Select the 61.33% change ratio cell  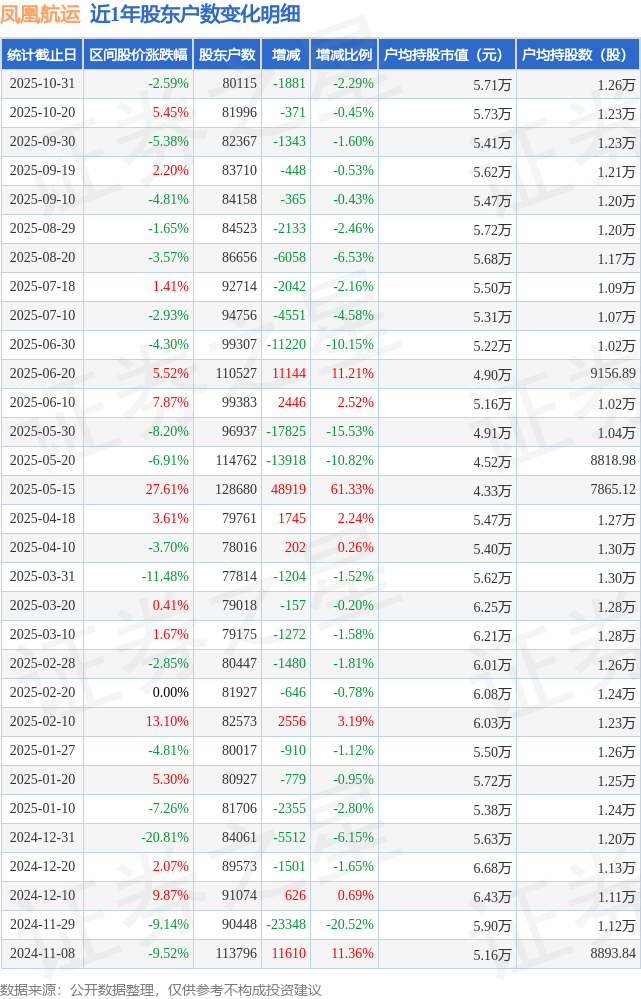[x=352, y=490]
